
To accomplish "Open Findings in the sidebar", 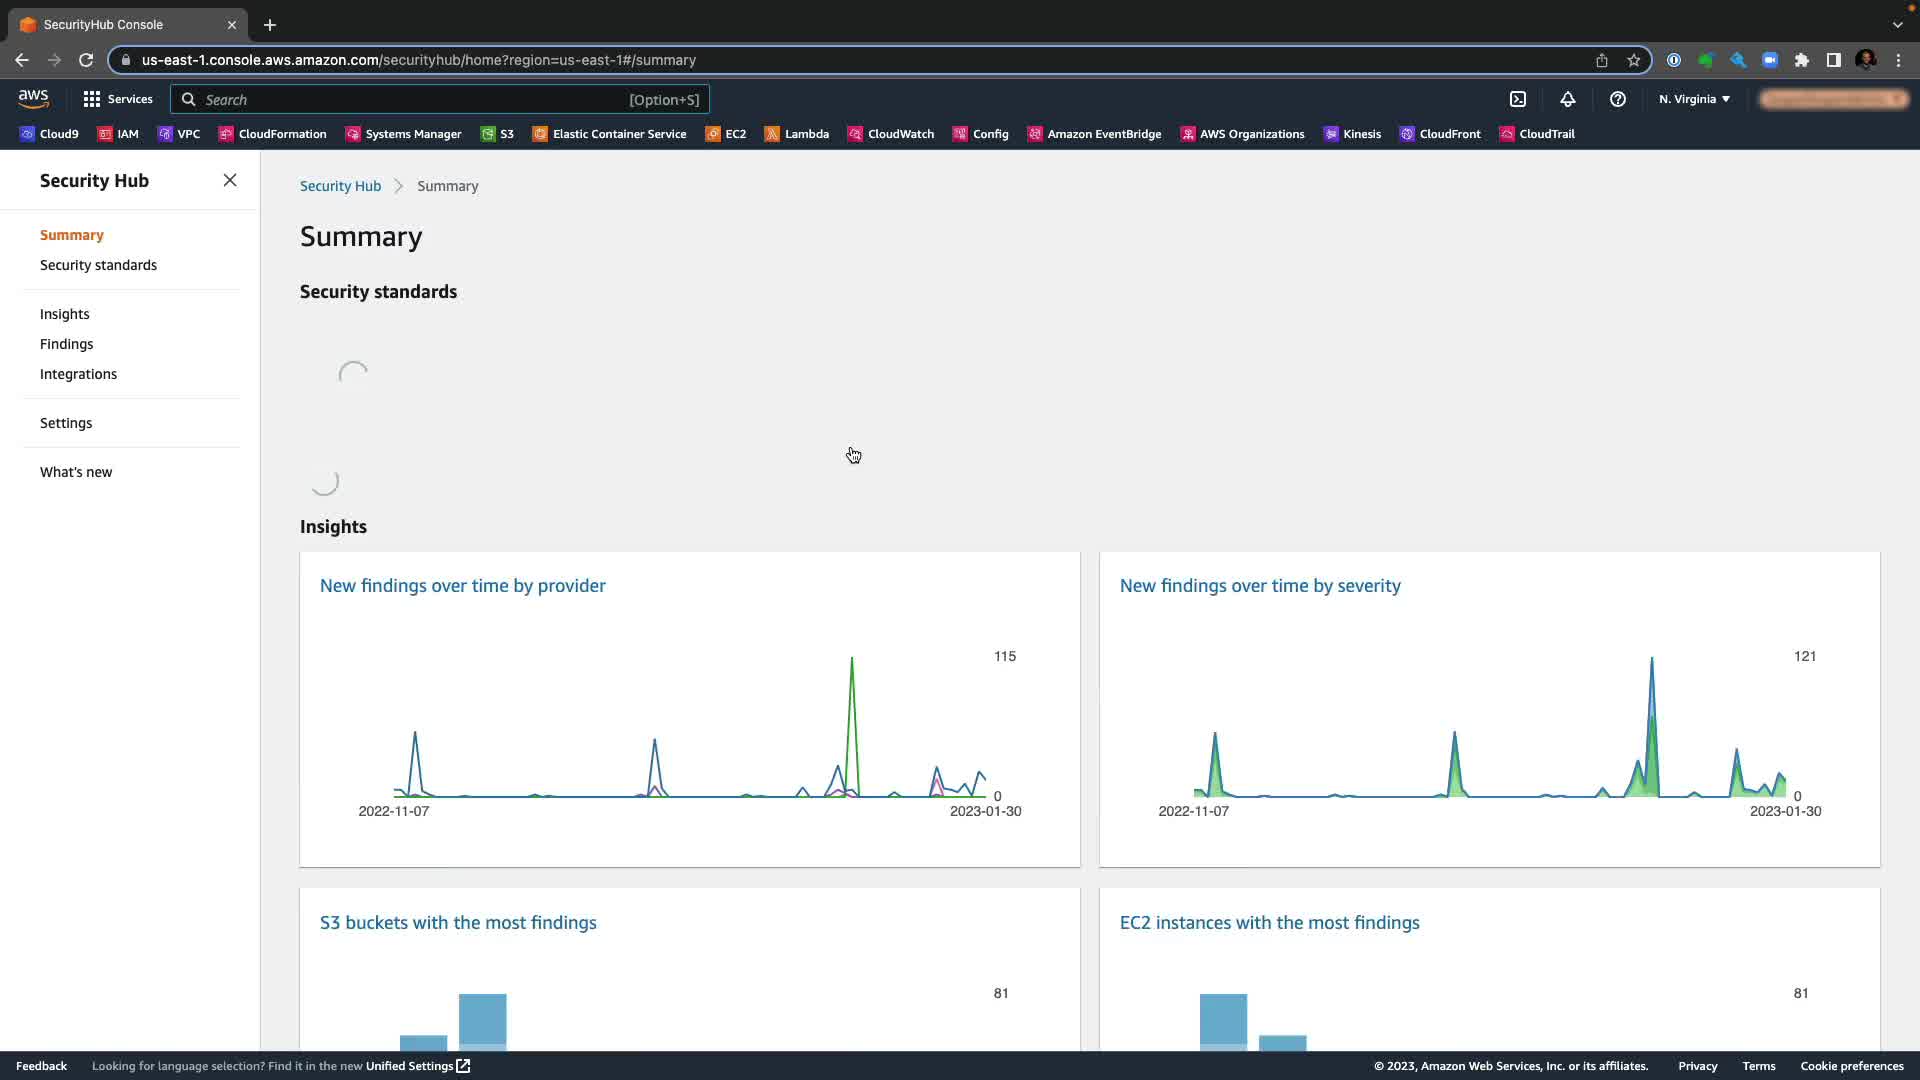I will pyautogui.click(x=66, y=344).
